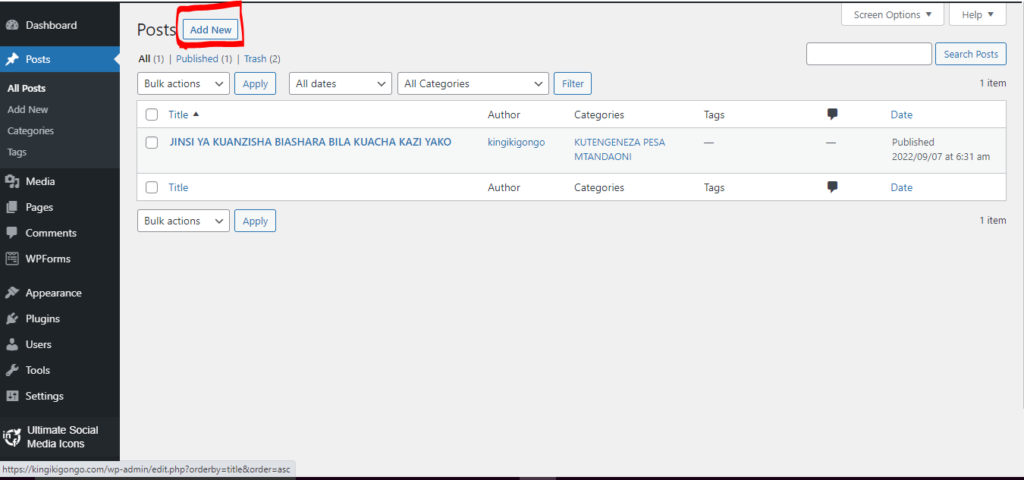Open the All dates dropdown

[x=340, y=84]
